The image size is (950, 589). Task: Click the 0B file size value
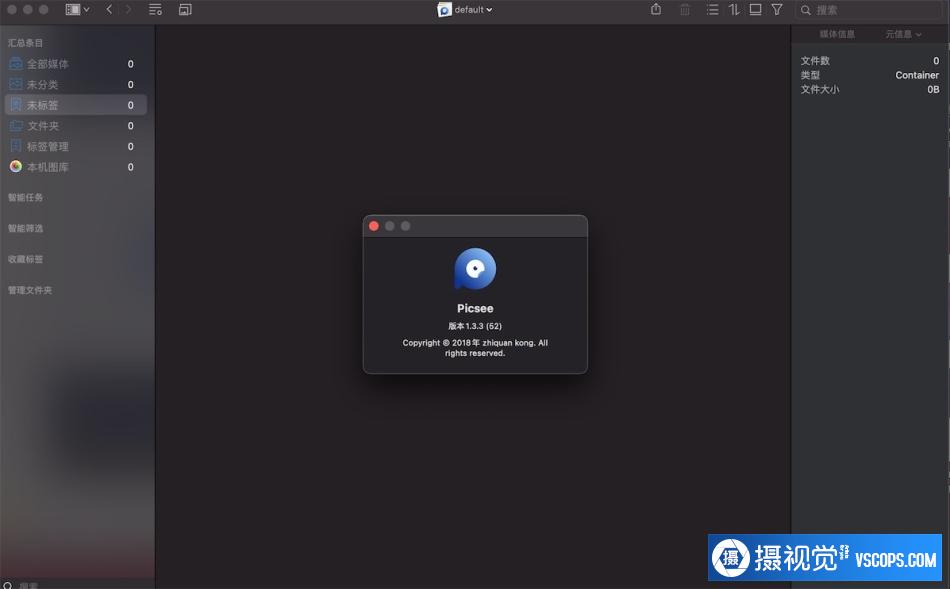(933, 90)
